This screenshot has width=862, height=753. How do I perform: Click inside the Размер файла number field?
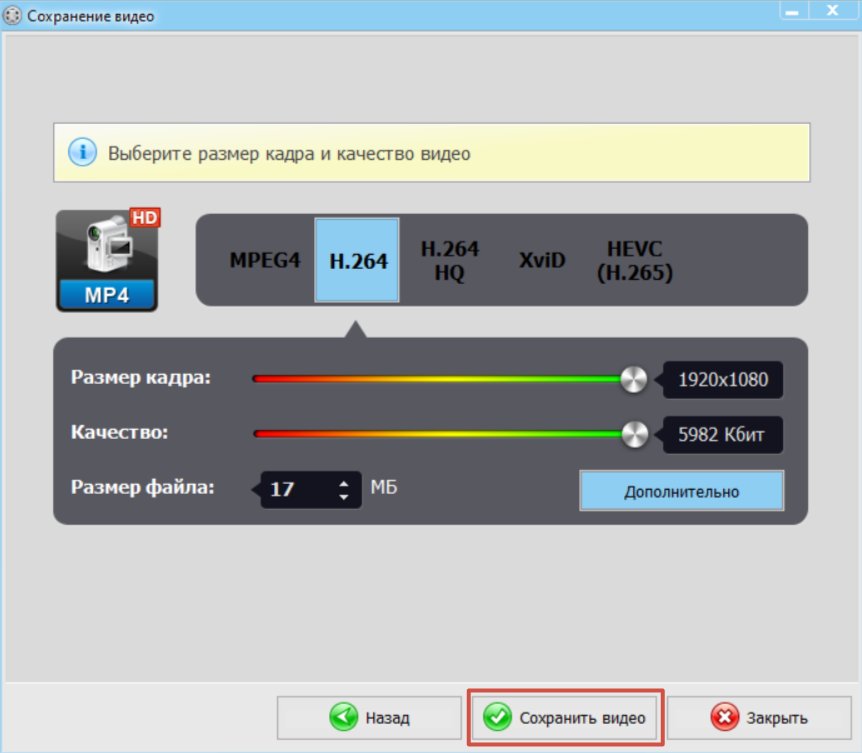tap(295, 489)
